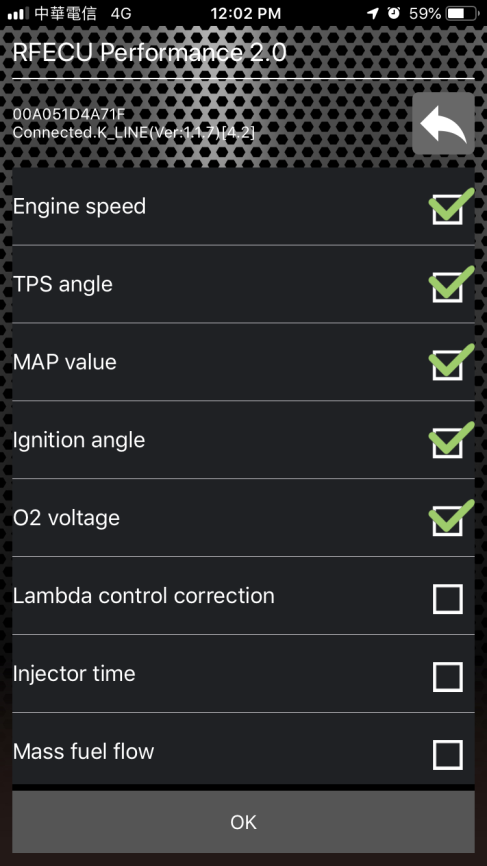The image size is (487, 866).
Task: Uncheck the Ignition angle checkbox
Action: [x=448, y=442]
